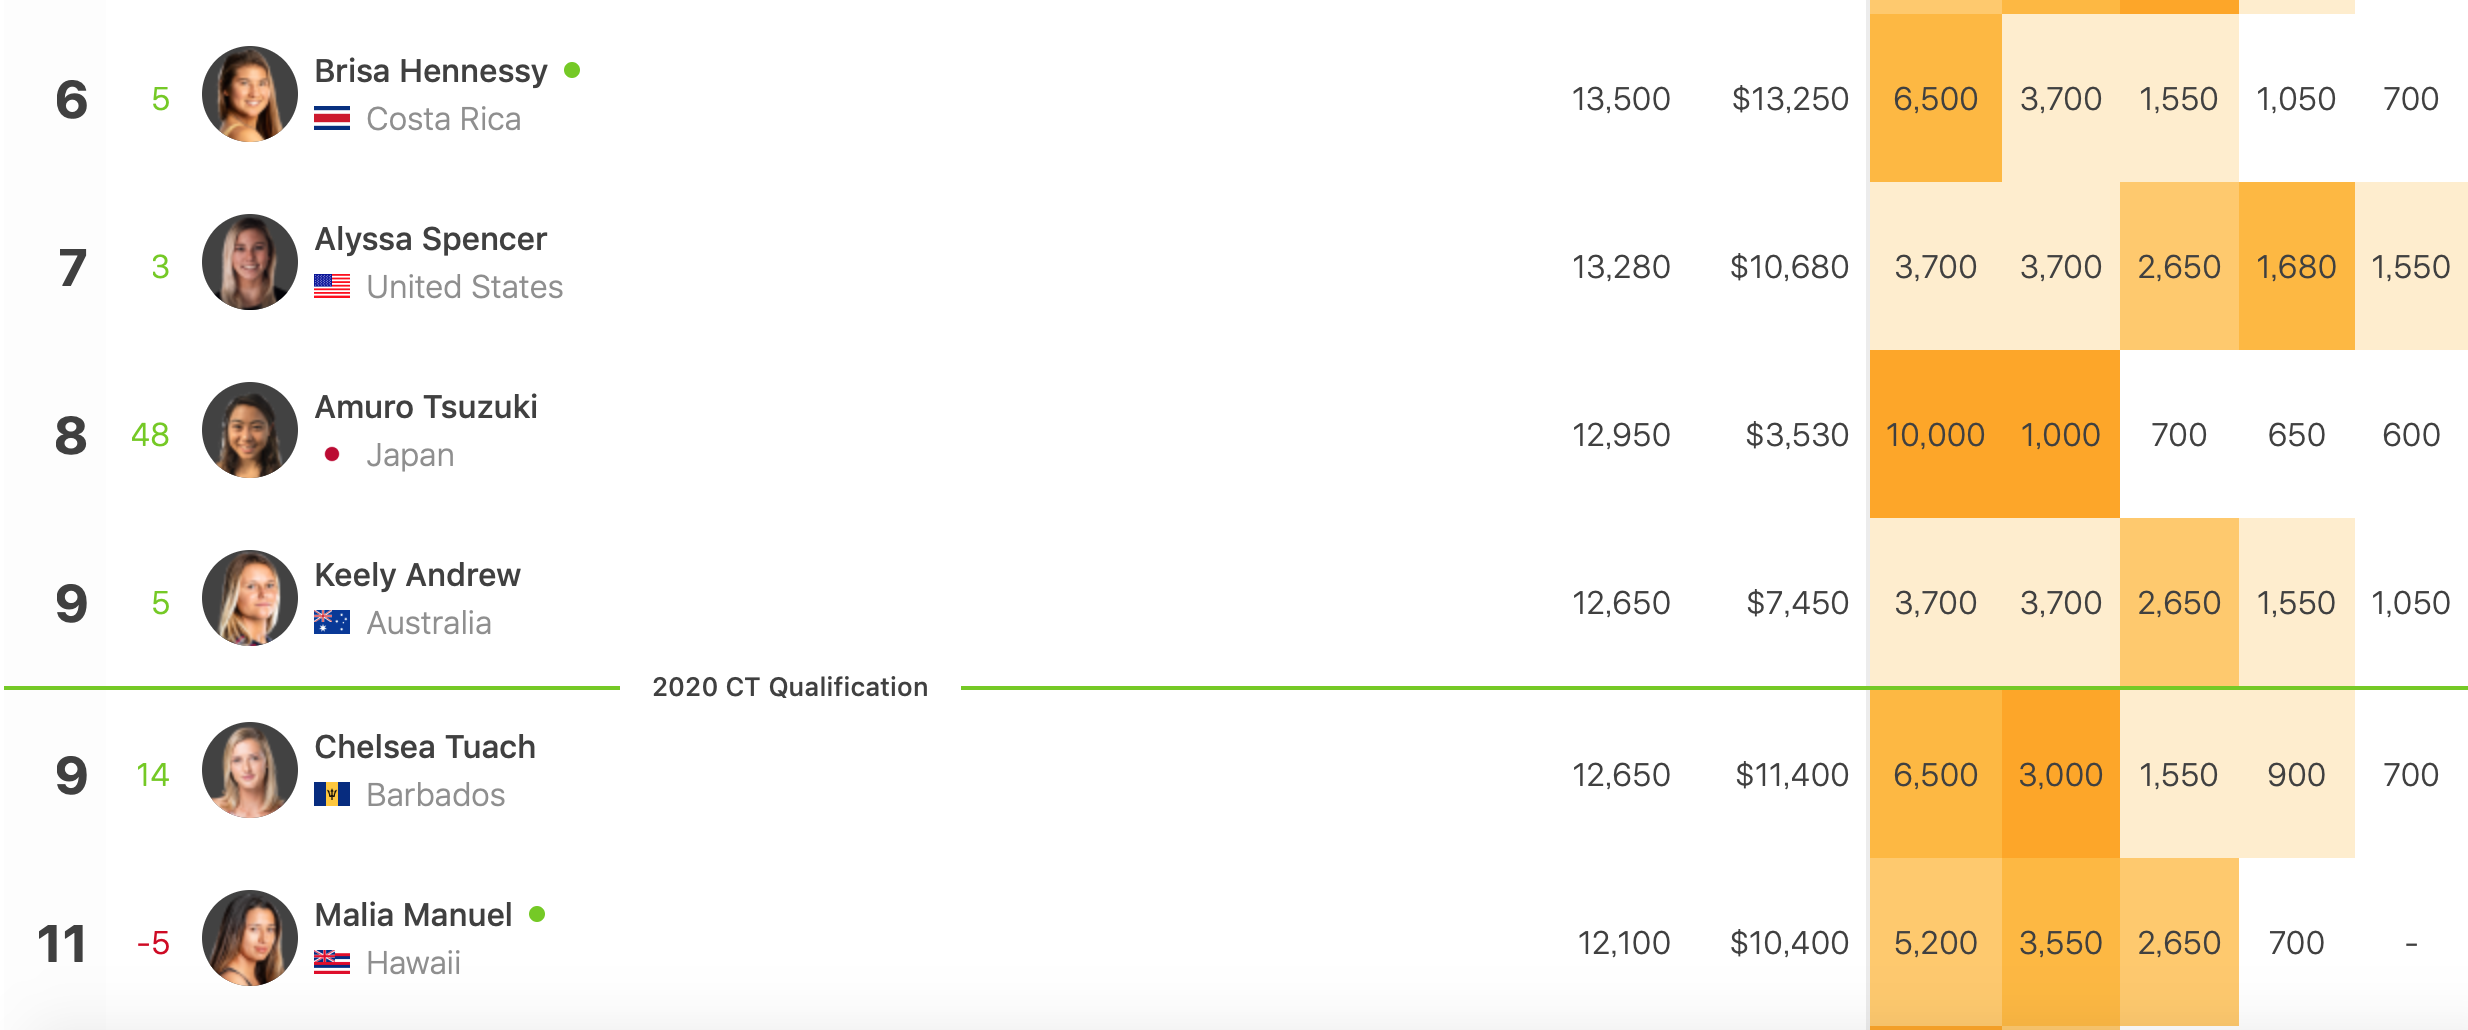
Task: Click the Hawaii flag icon
Action: click(x=332, y=963)
